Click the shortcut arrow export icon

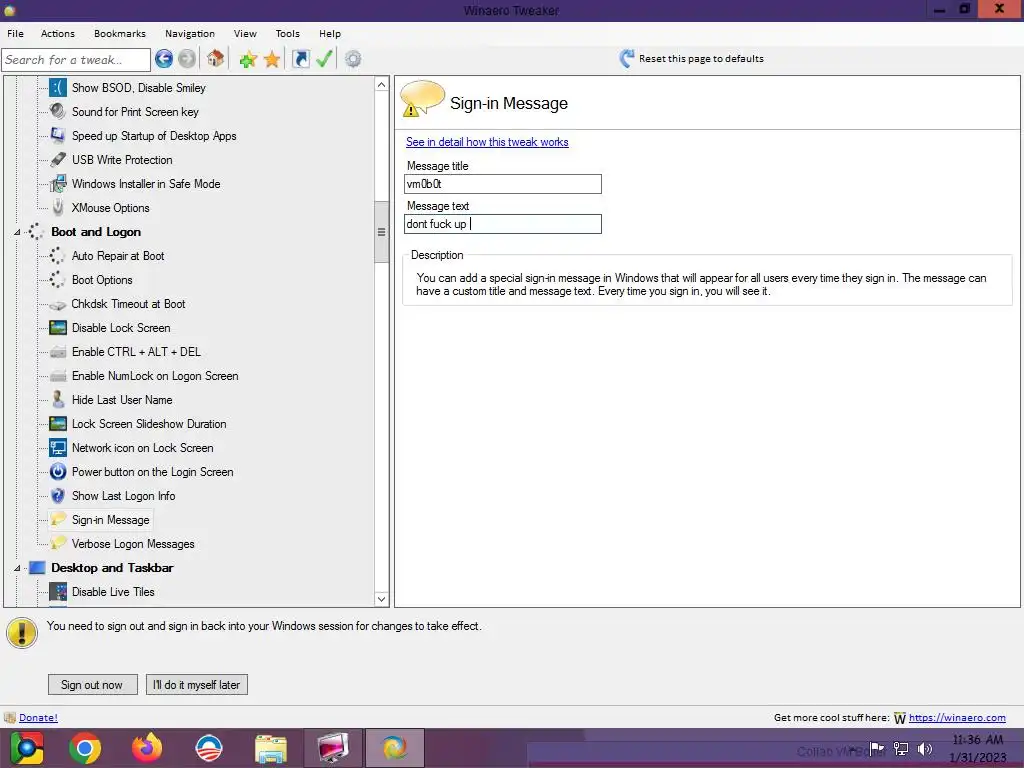point(300,59)
